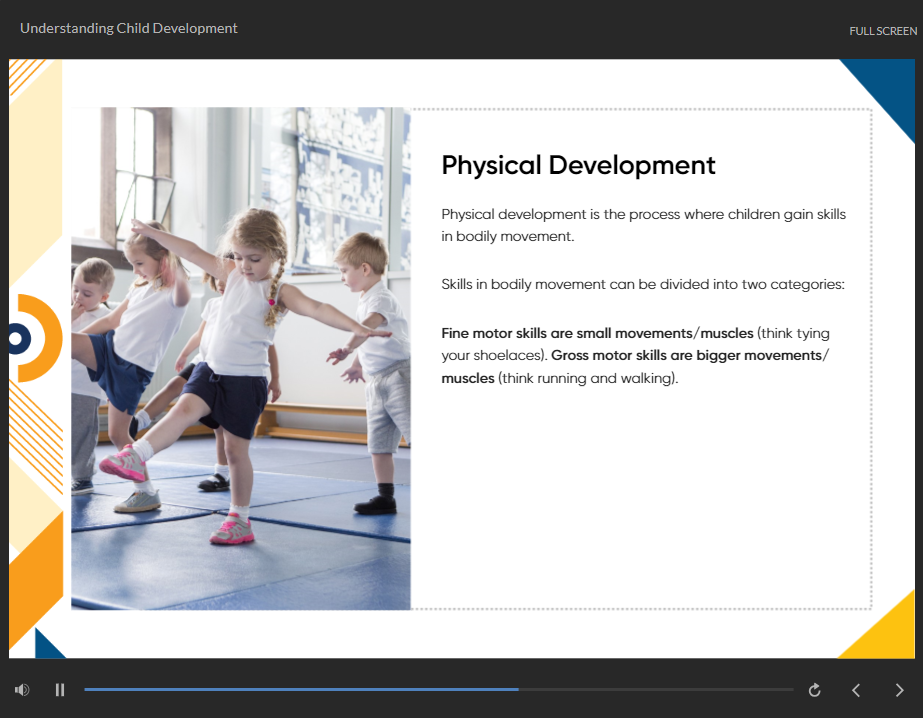
Task: Mute the course audio with the speaker icon
Action: click(22, 689)
